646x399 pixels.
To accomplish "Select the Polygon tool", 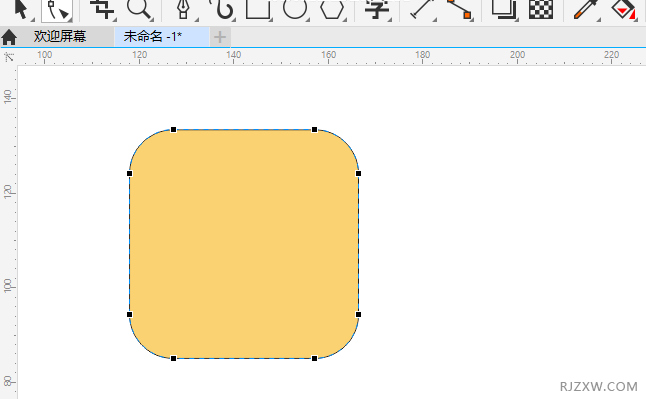I will [x=332, y=9].
